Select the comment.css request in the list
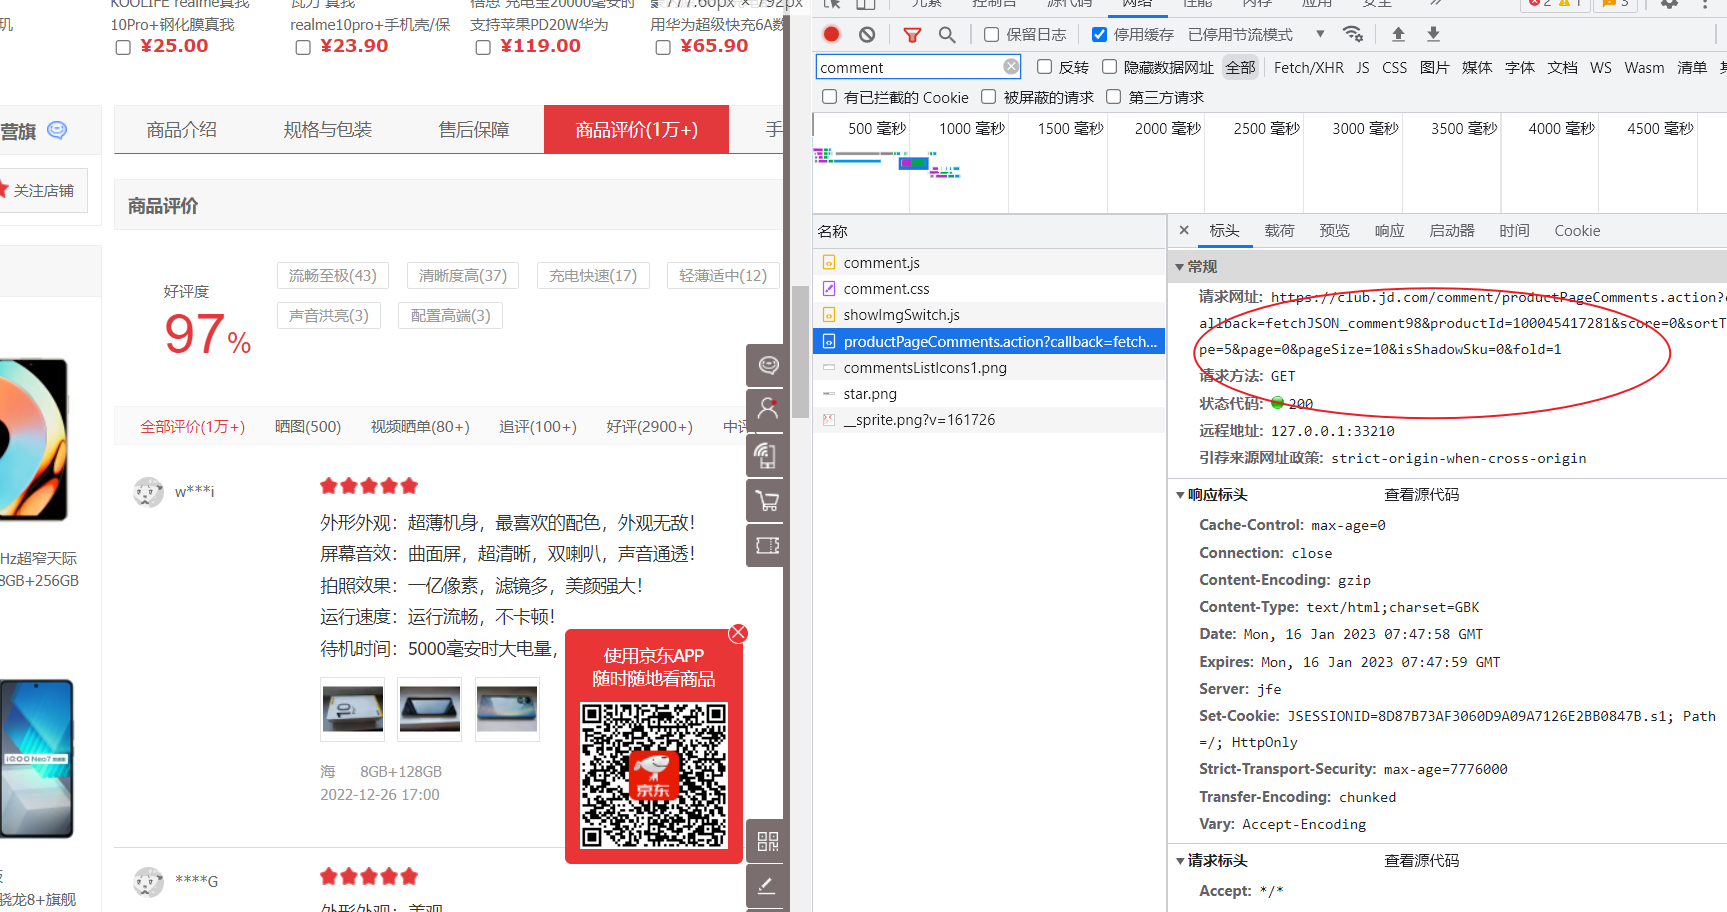This screenshot has width=1727, height=912. click(x=885, y=288)
